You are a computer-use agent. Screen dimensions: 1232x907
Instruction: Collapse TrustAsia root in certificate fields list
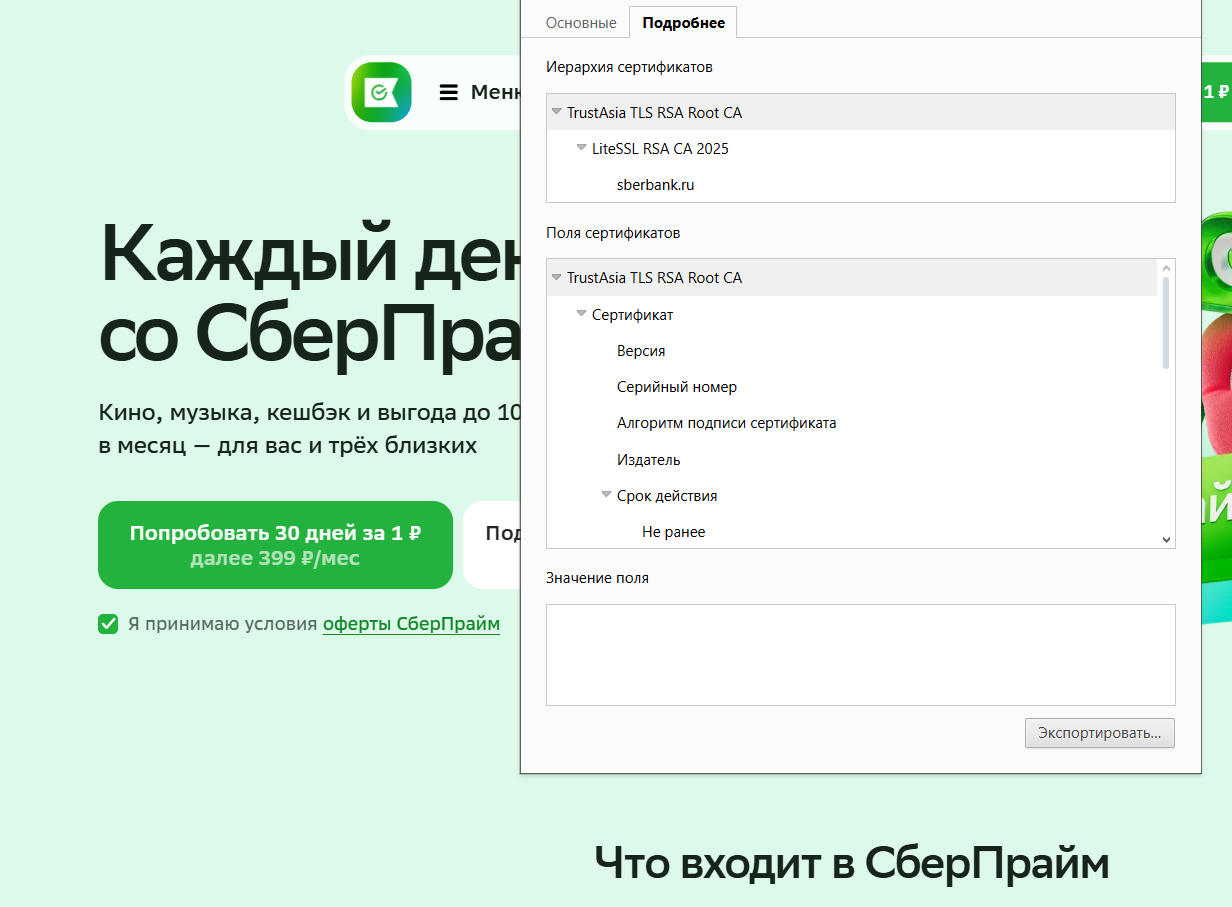coord(557,277)
